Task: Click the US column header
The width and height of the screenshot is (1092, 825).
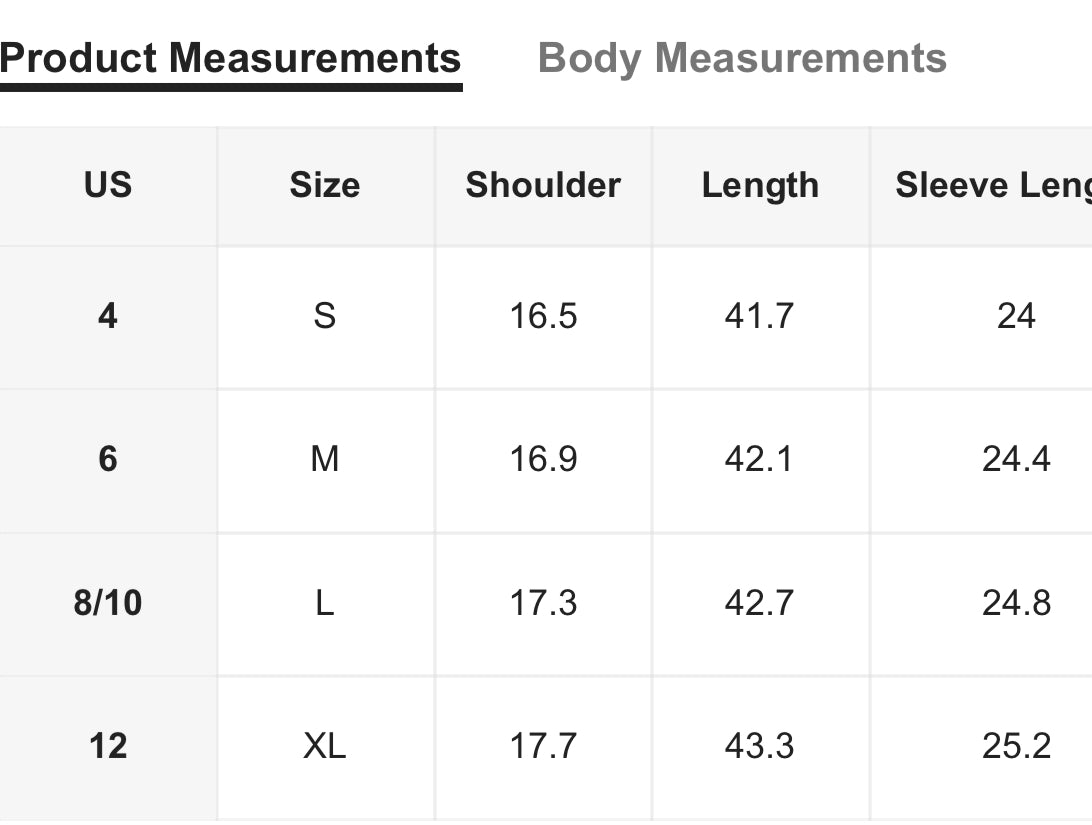Action: (108, 185)
